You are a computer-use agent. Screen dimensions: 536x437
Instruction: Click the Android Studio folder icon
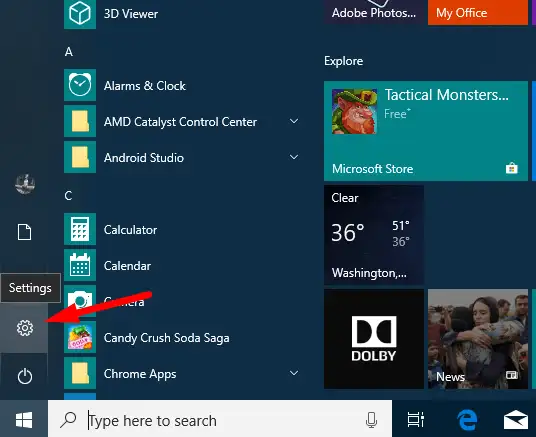click(x=80, y=157)
